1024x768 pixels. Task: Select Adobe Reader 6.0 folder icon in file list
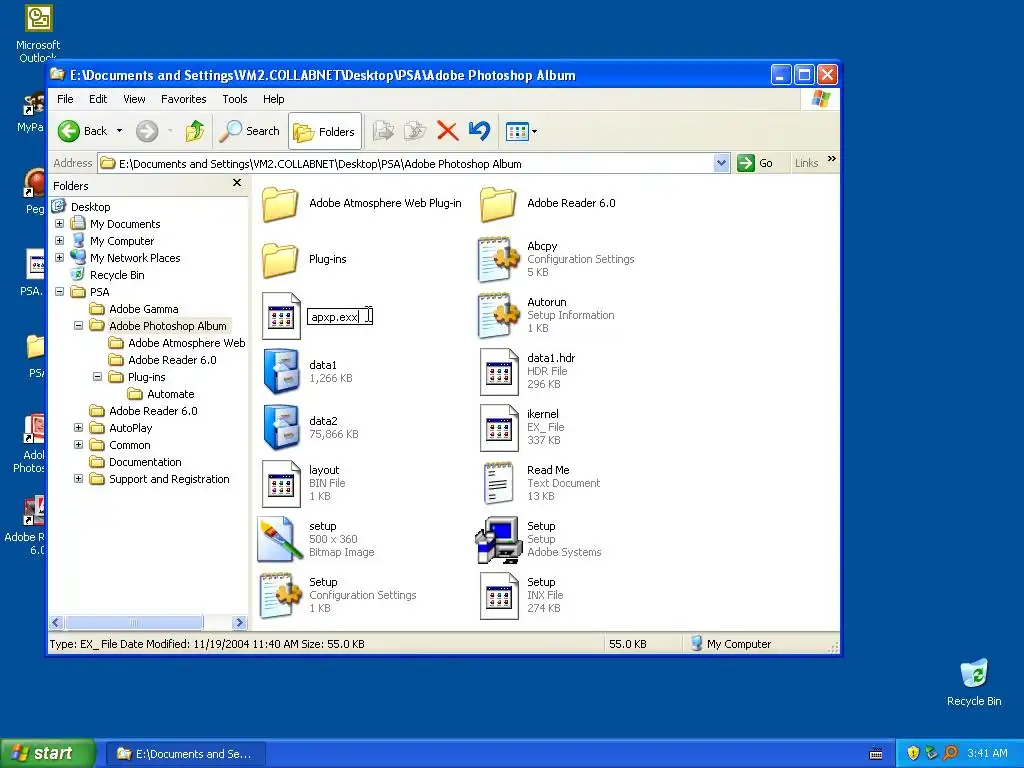point(499,204)
